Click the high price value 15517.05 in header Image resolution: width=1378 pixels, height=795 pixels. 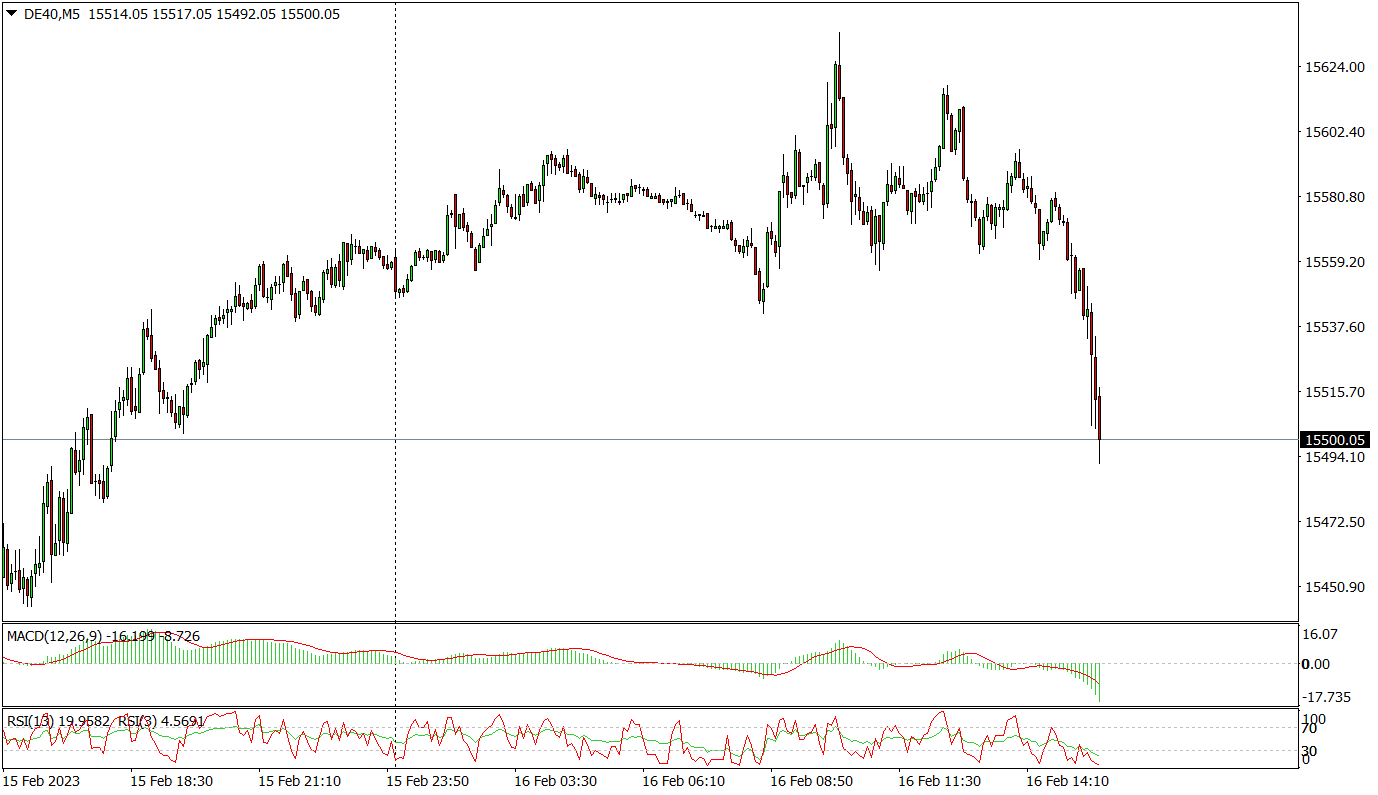181,14
